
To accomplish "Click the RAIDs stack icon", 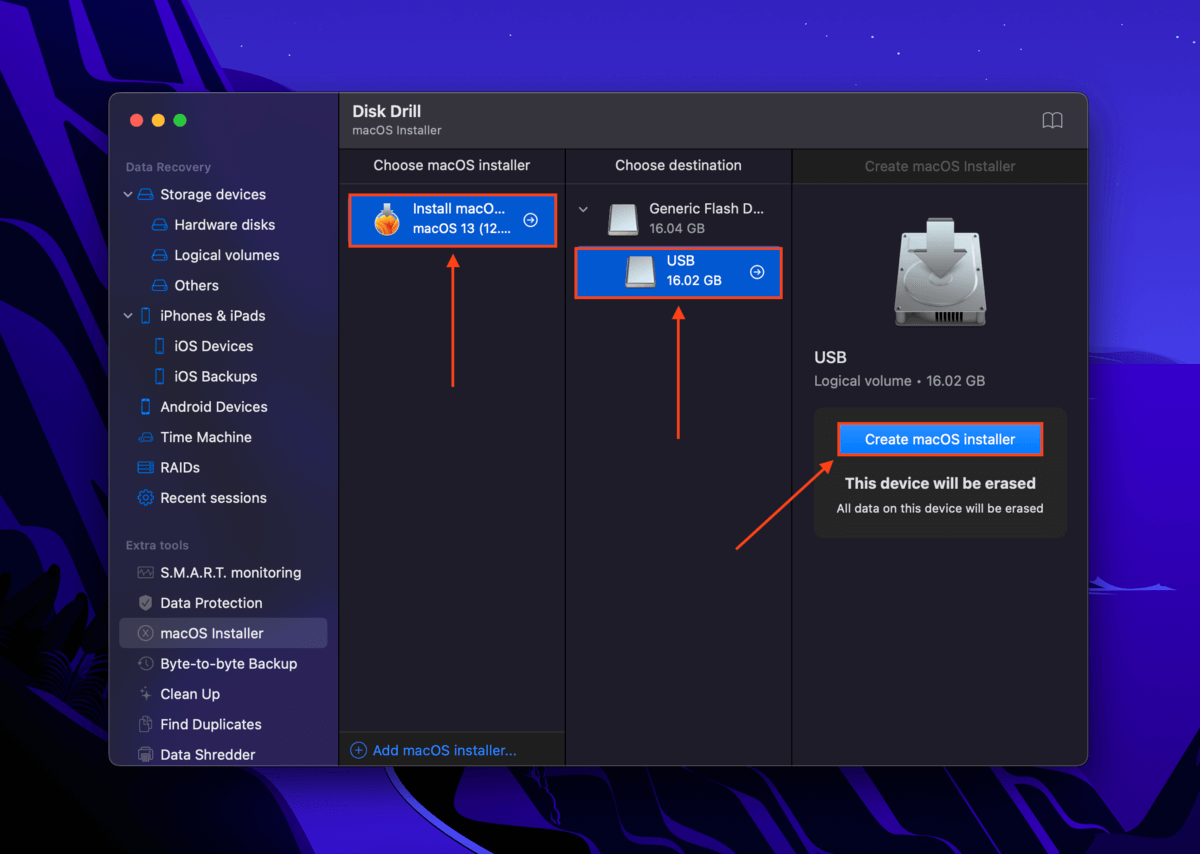I will click(x=145, y=468).
